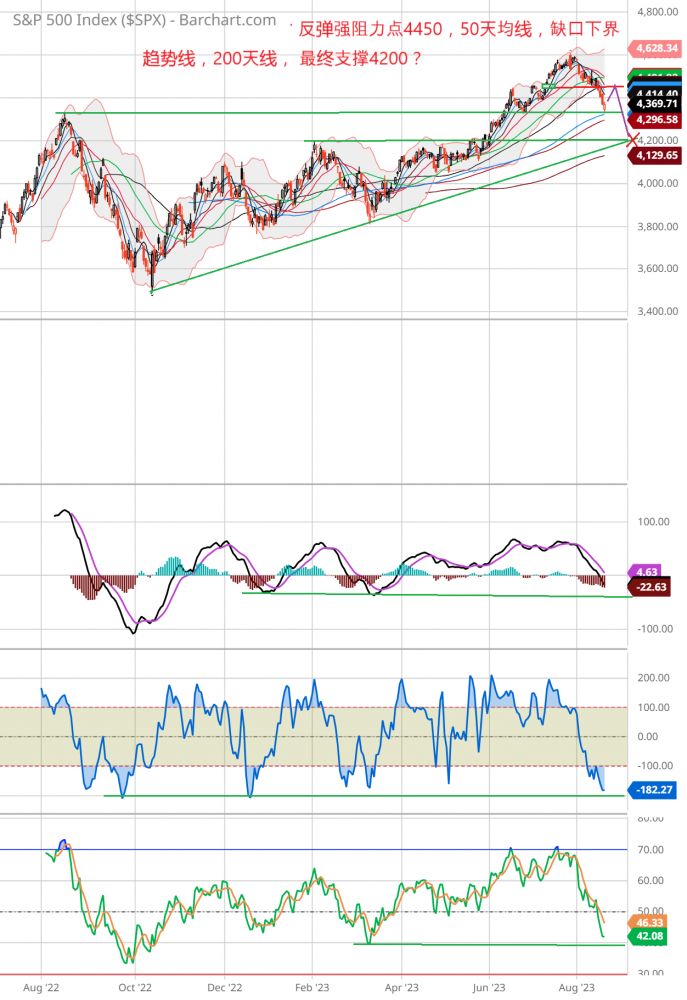
Task: Click the 60.00 RSI axis label
Action: [650, 881]
